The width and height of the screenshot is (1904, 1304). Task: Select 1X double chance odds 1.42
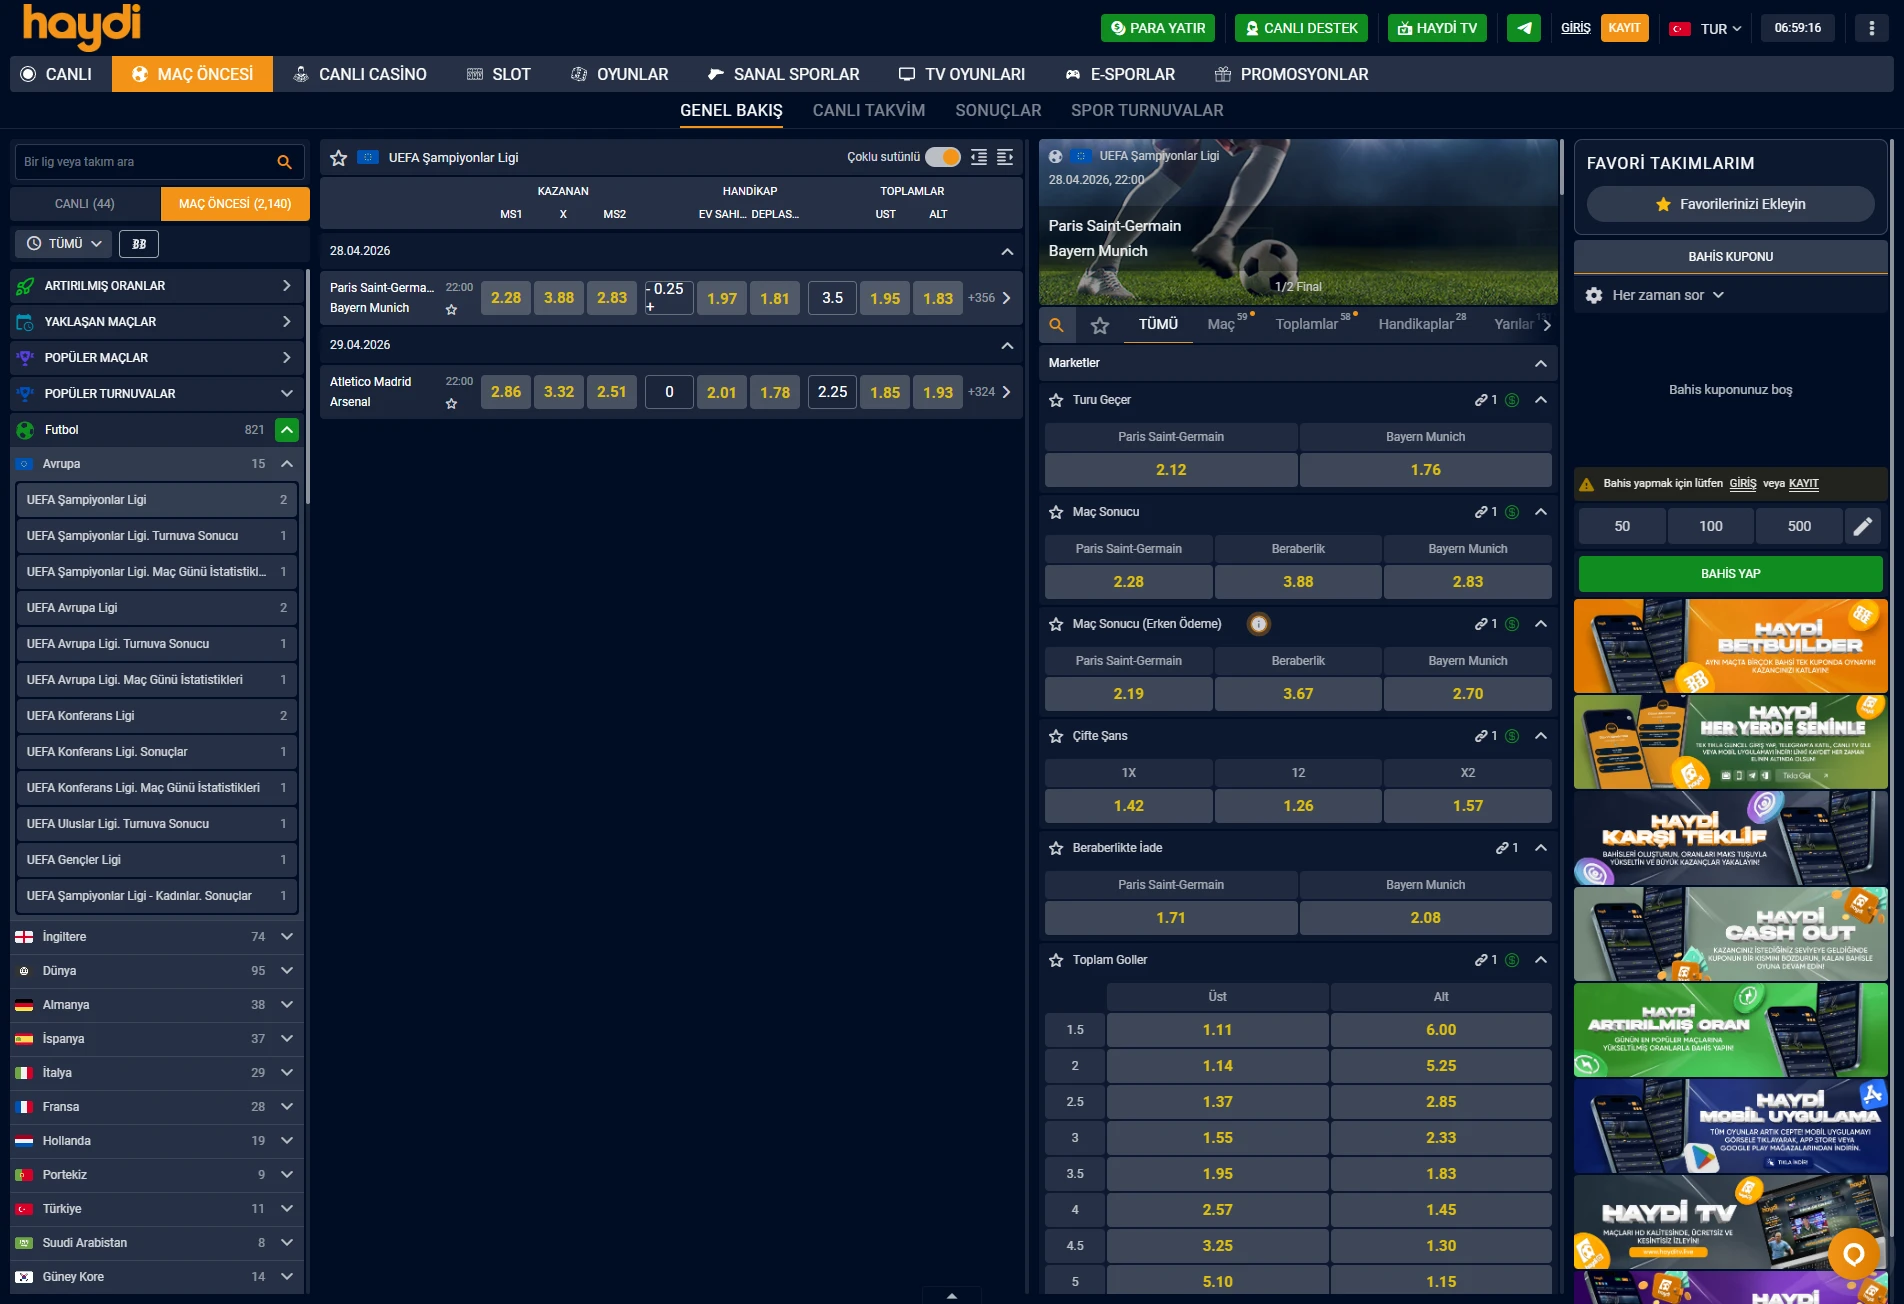point(1129,806)
